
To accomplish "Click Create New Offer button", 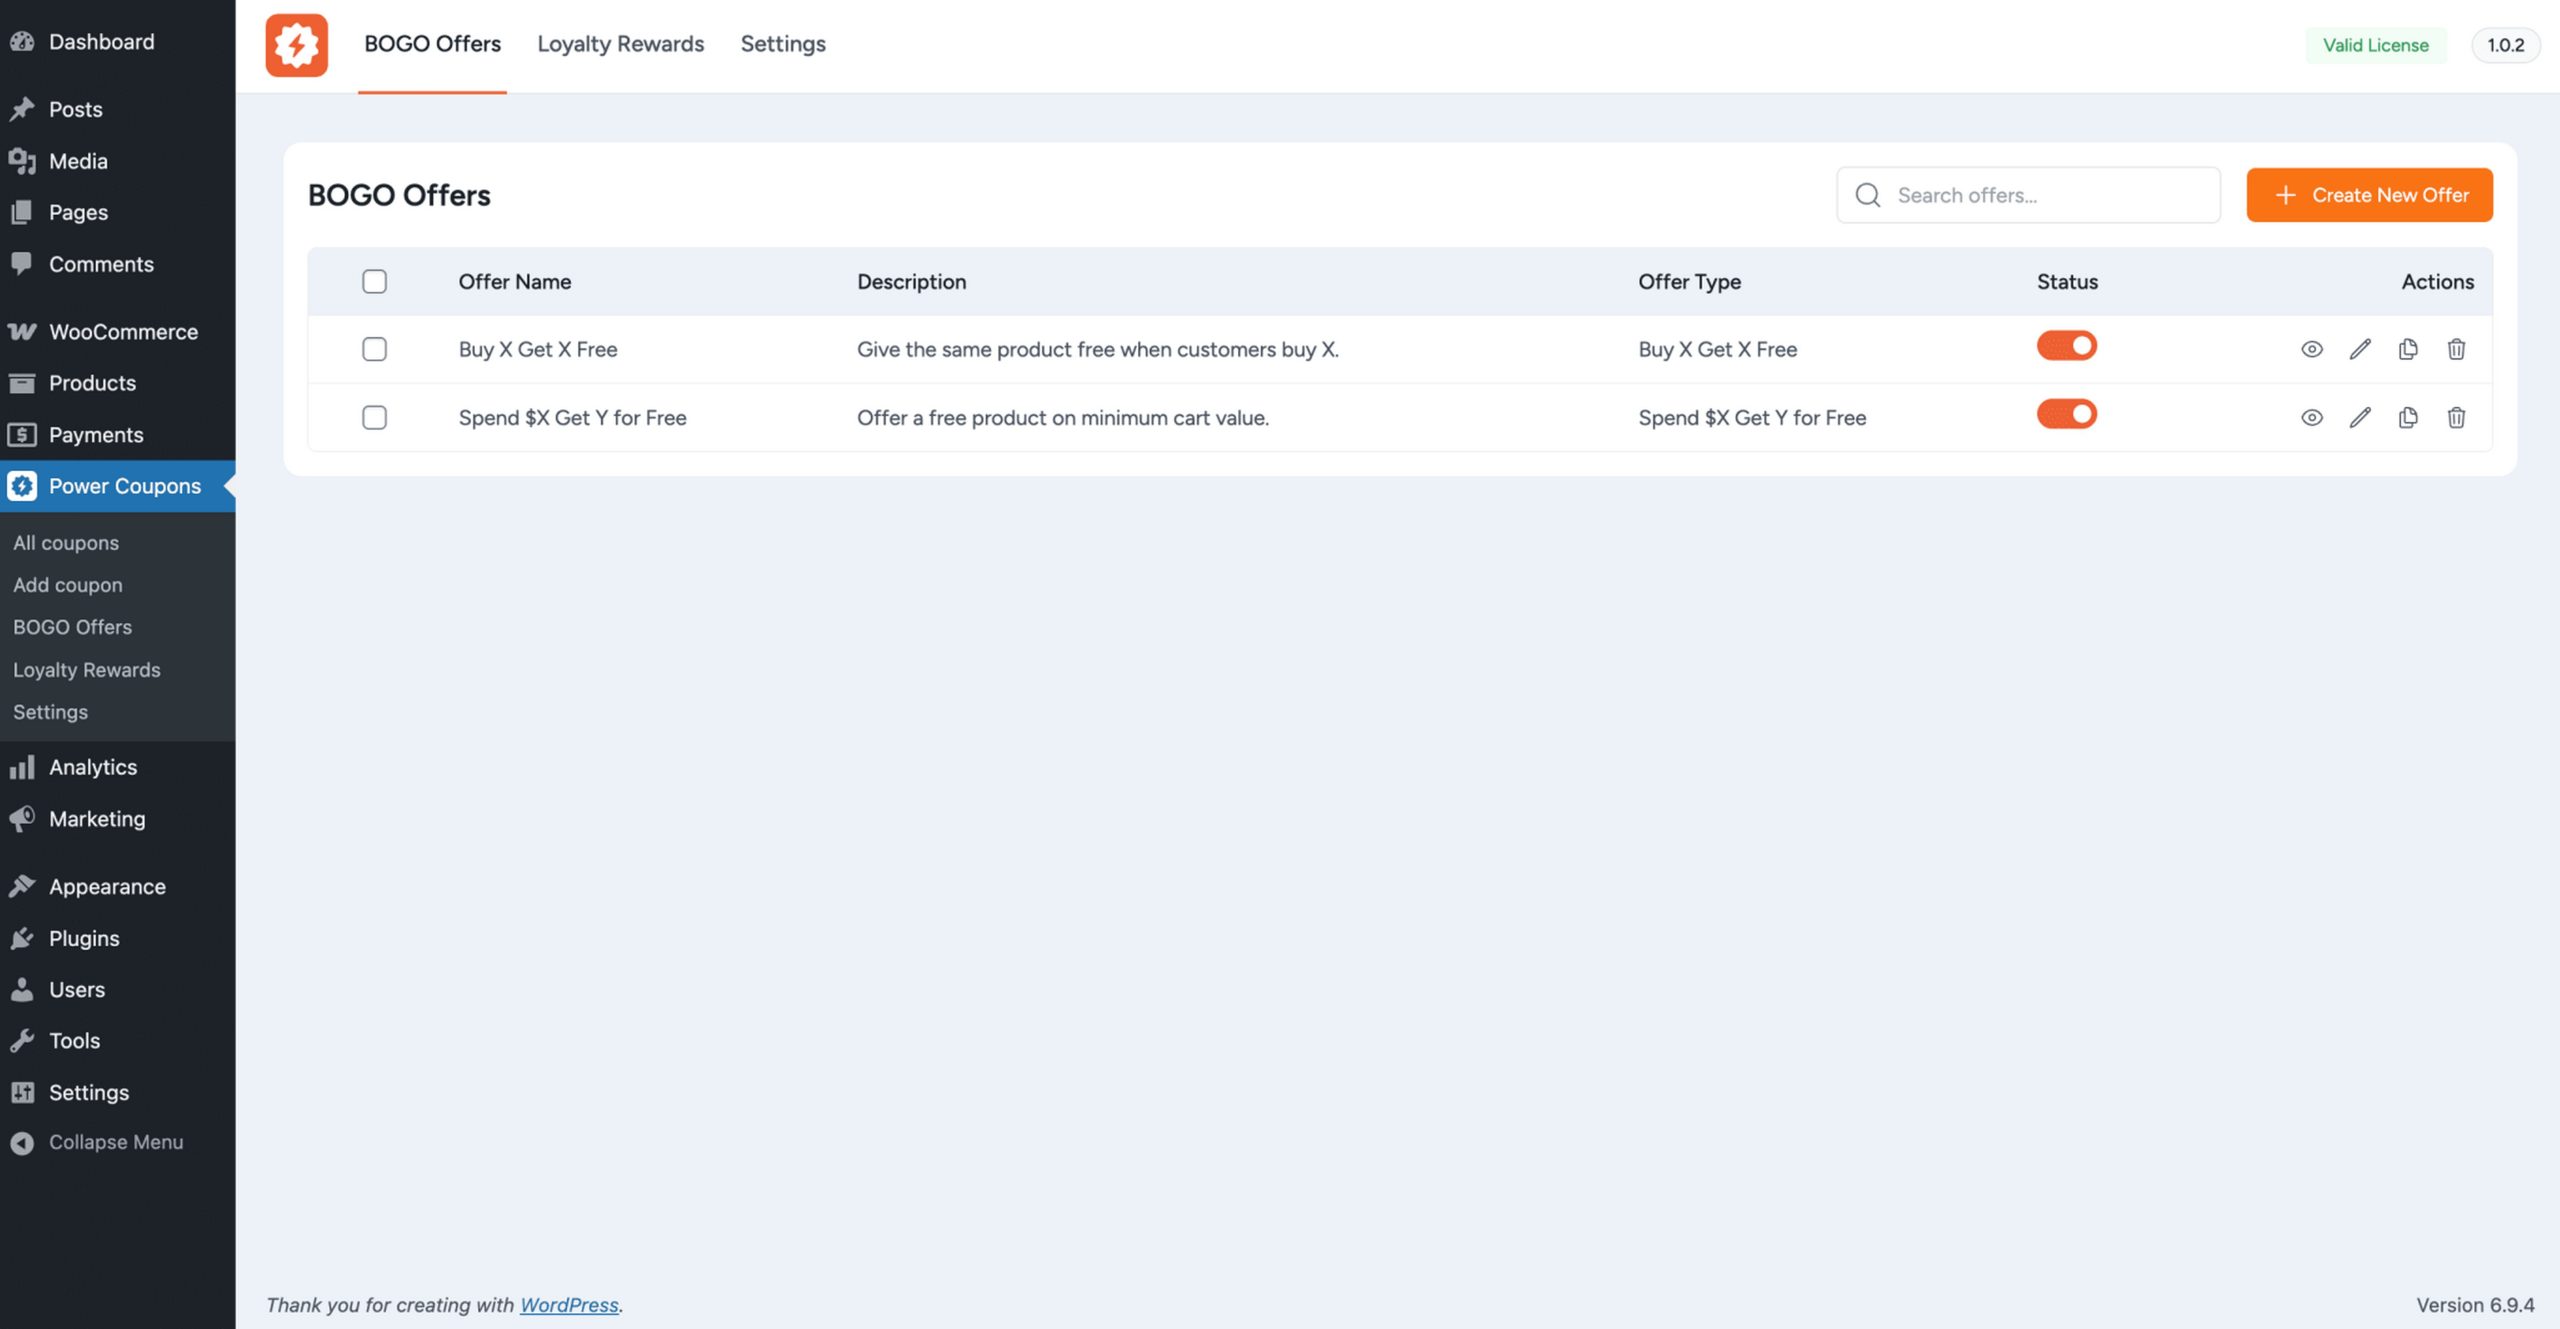I will (x=2369, y=195).
